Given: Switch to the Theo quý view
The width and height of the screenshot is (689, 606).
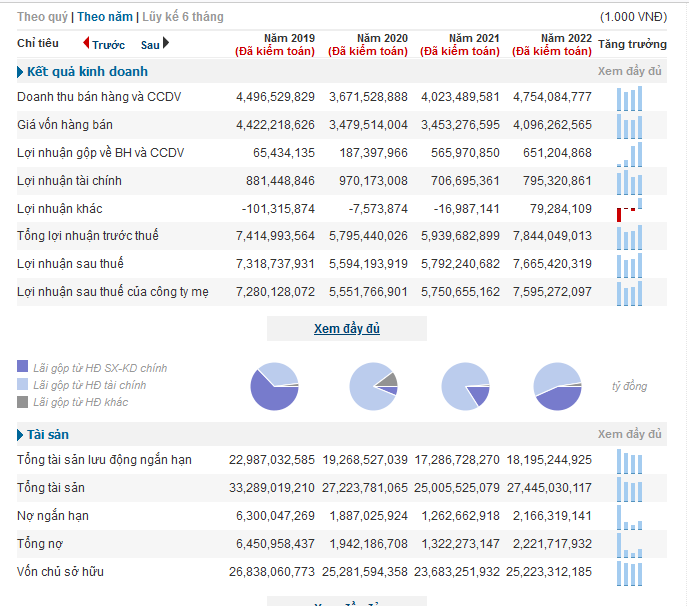Looking at the screenshot, I should 42,17.
